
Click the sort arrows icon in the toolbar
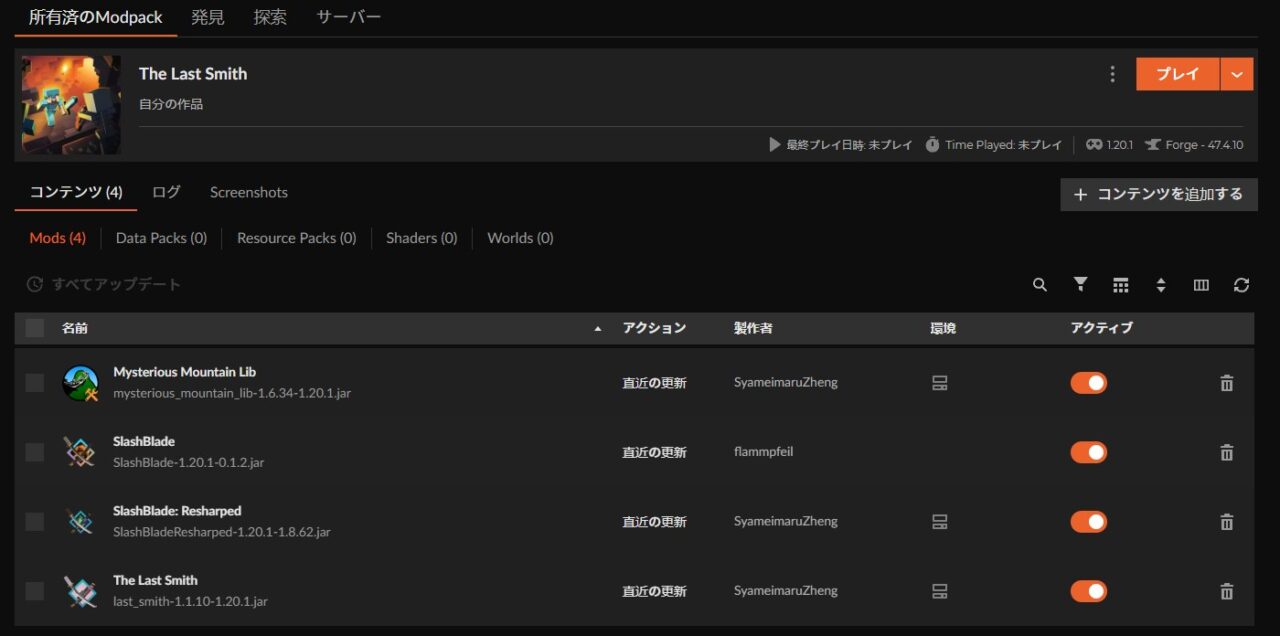pyautogui.click(x=1161, y=285)
